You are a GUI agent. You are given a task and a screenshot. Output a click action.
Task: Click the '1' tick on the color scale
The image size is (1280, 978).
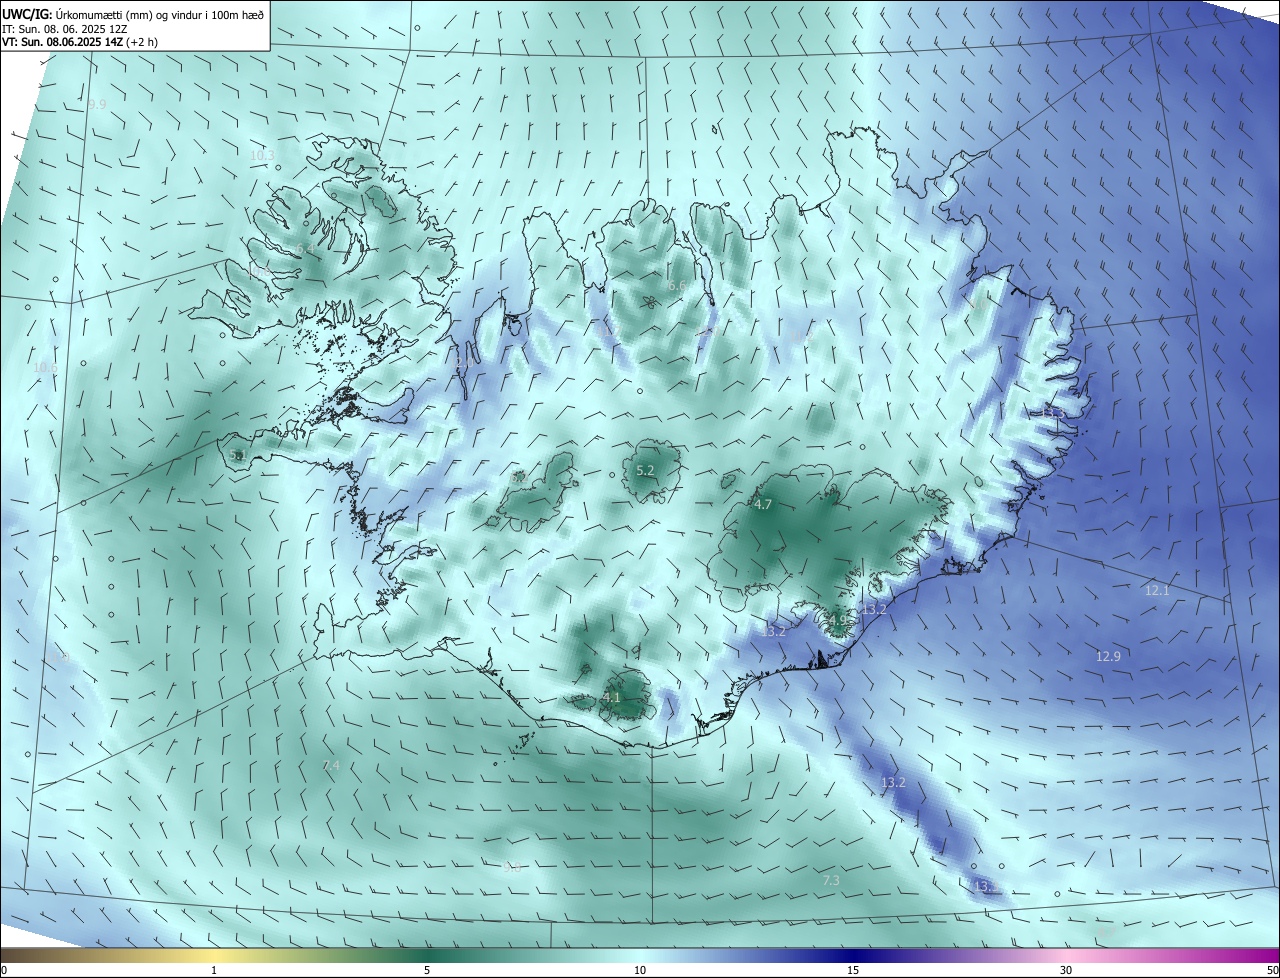(x=214, y=970)
